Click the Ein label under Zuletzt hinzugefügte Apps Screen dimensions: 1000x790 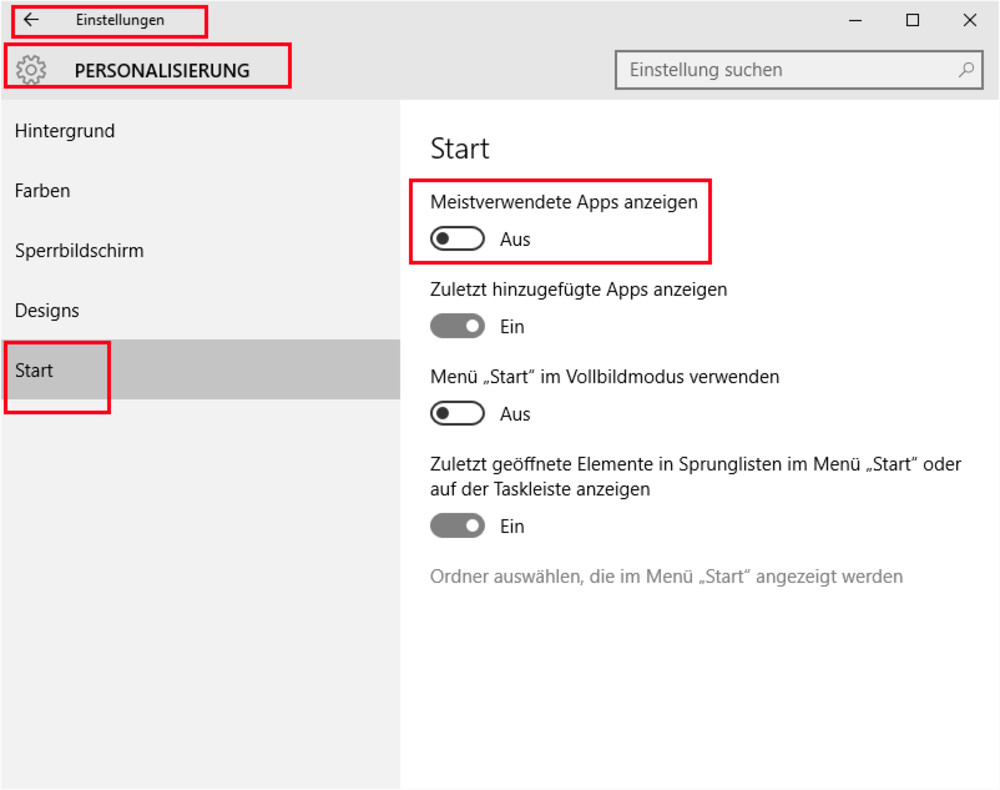[x=512, y=326]
